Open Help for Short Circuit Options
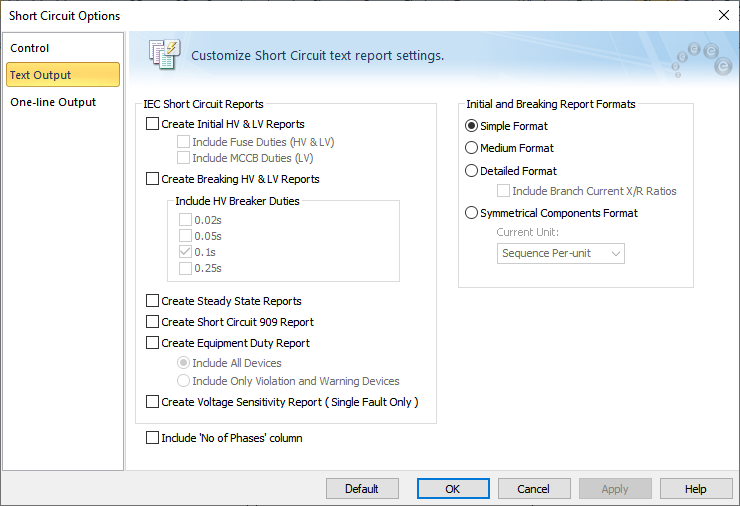 pos(696,489)
